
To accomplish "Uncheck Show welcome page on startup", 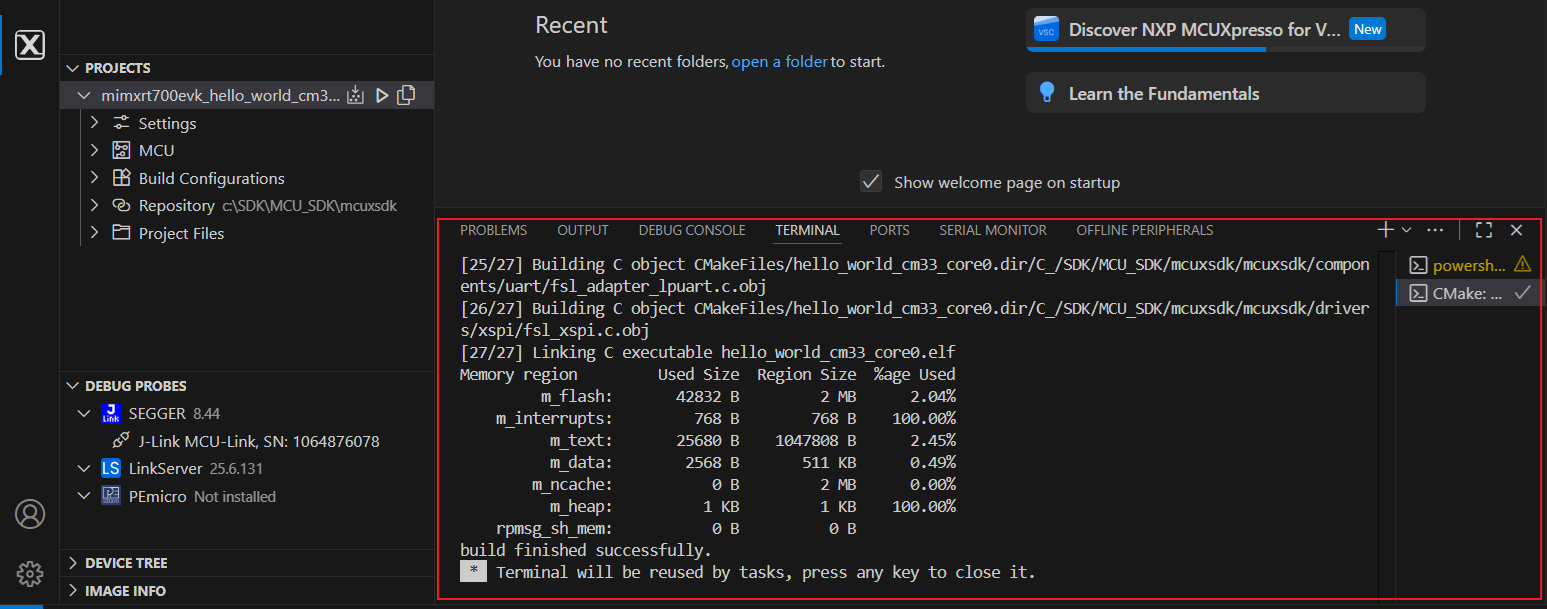I will point(871,182).
